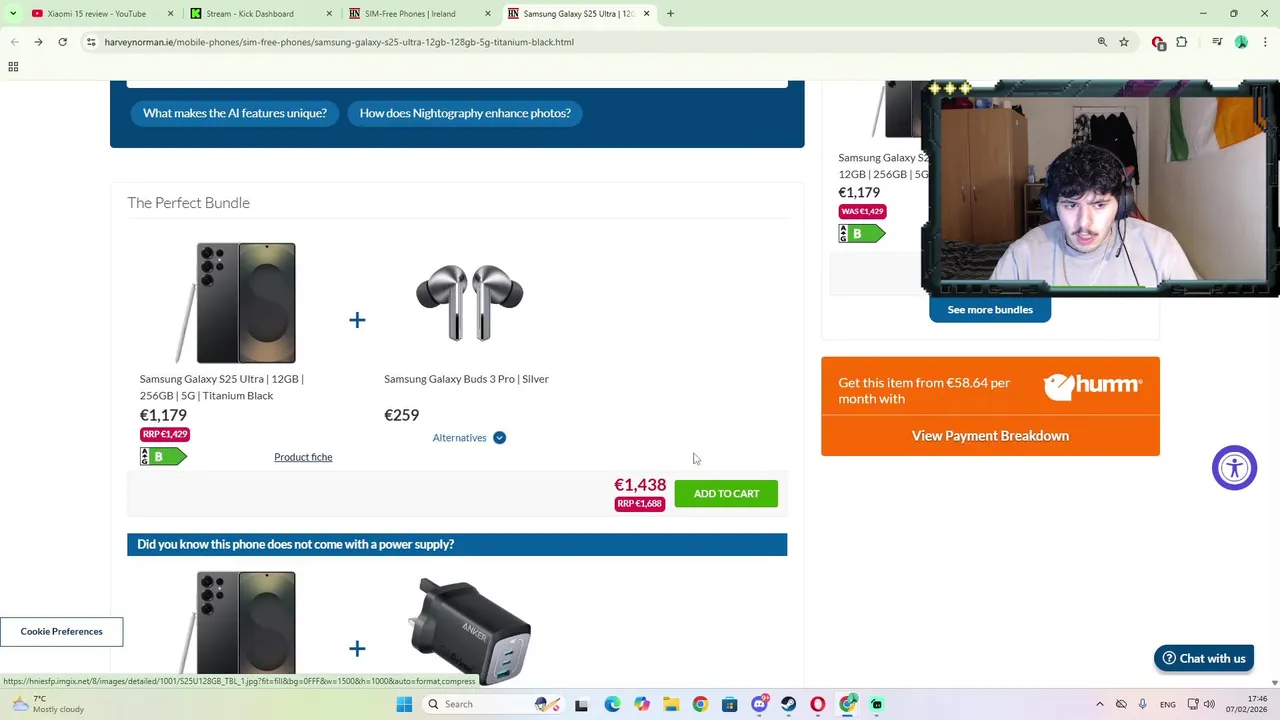View energy label B in sidebar product

(x=862, y=234)
